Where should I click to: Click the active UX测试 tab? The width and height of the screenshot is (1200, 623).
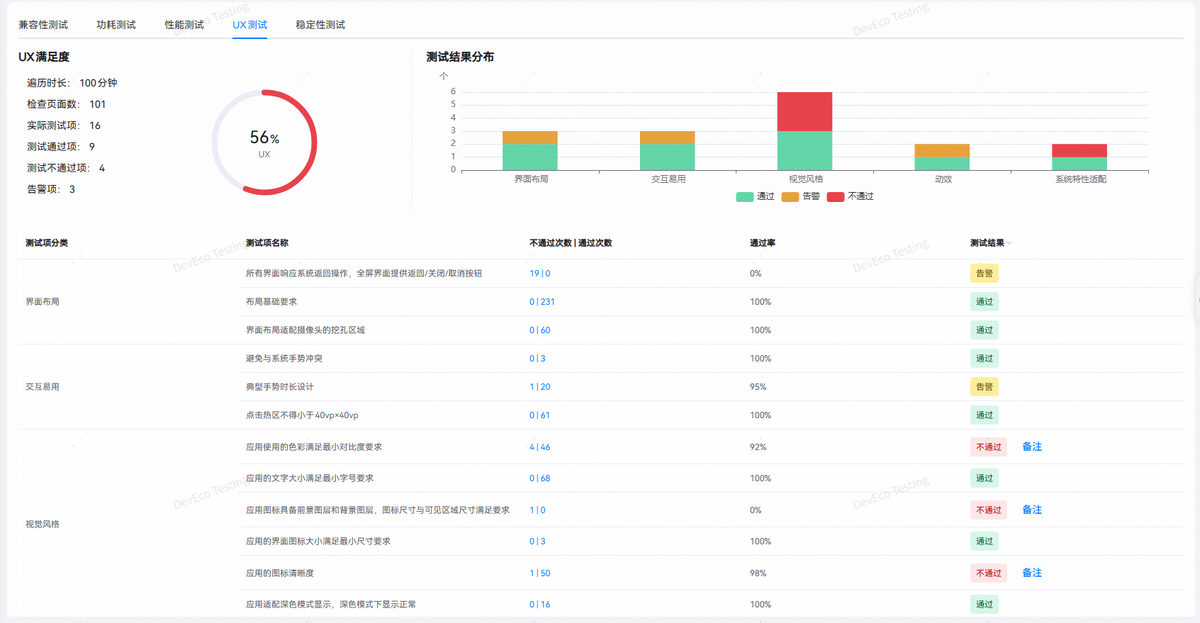pyautogui.click(x=249, y=24)
